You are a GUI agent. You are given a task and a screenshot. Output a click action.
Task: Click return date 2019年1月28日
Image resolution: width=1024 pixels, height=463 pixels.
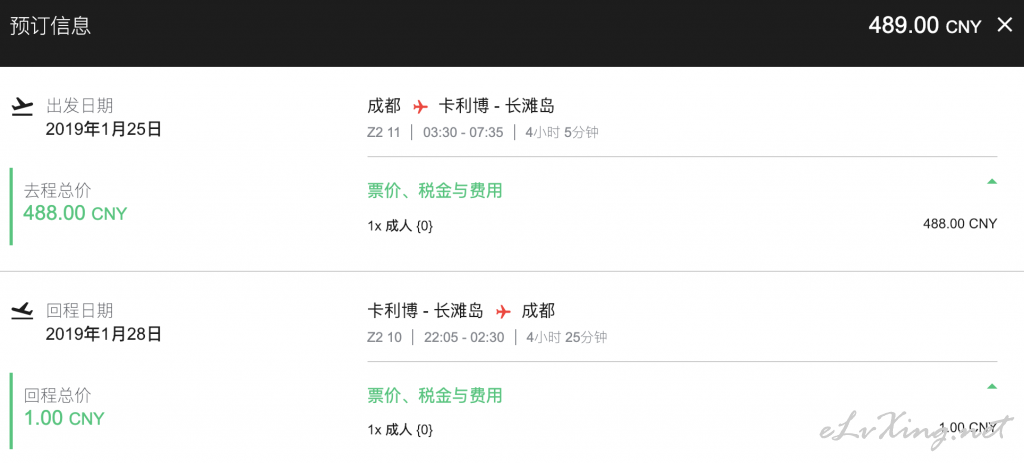103,334
